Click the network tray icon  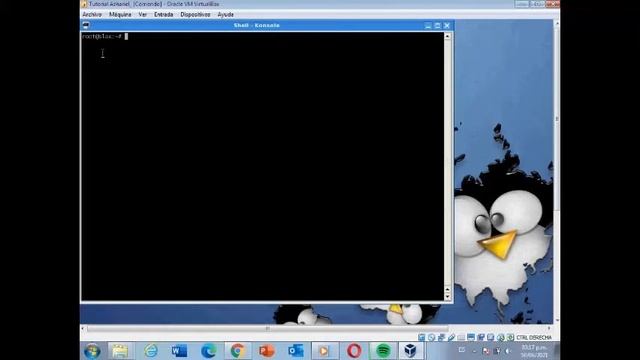coord(497,351)
